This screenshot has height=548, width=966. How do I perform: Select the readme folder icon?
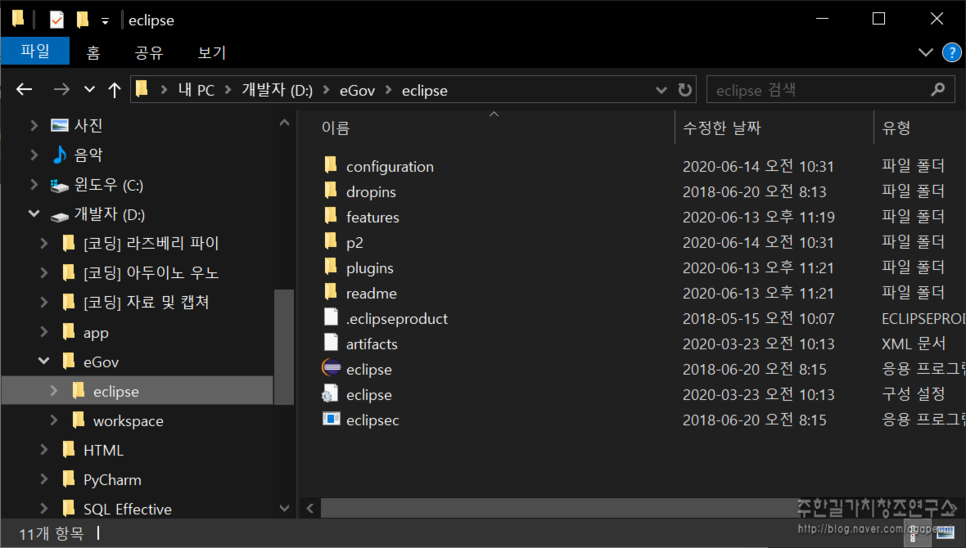point(331,291)
